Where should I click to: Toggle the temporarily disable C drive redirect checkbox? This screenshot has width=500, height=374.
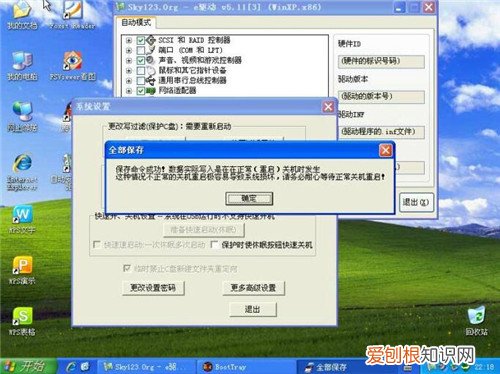click(x=126, y=268)
